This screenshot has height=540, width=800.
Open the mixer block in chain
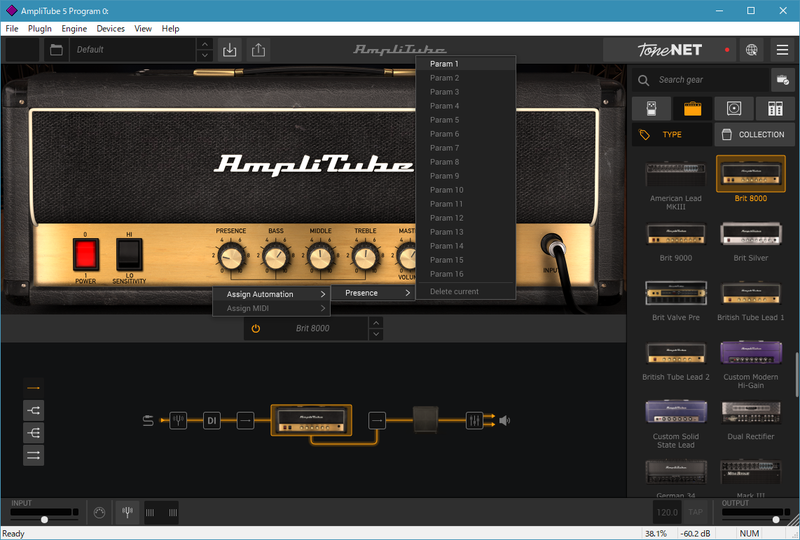(474, 421)
